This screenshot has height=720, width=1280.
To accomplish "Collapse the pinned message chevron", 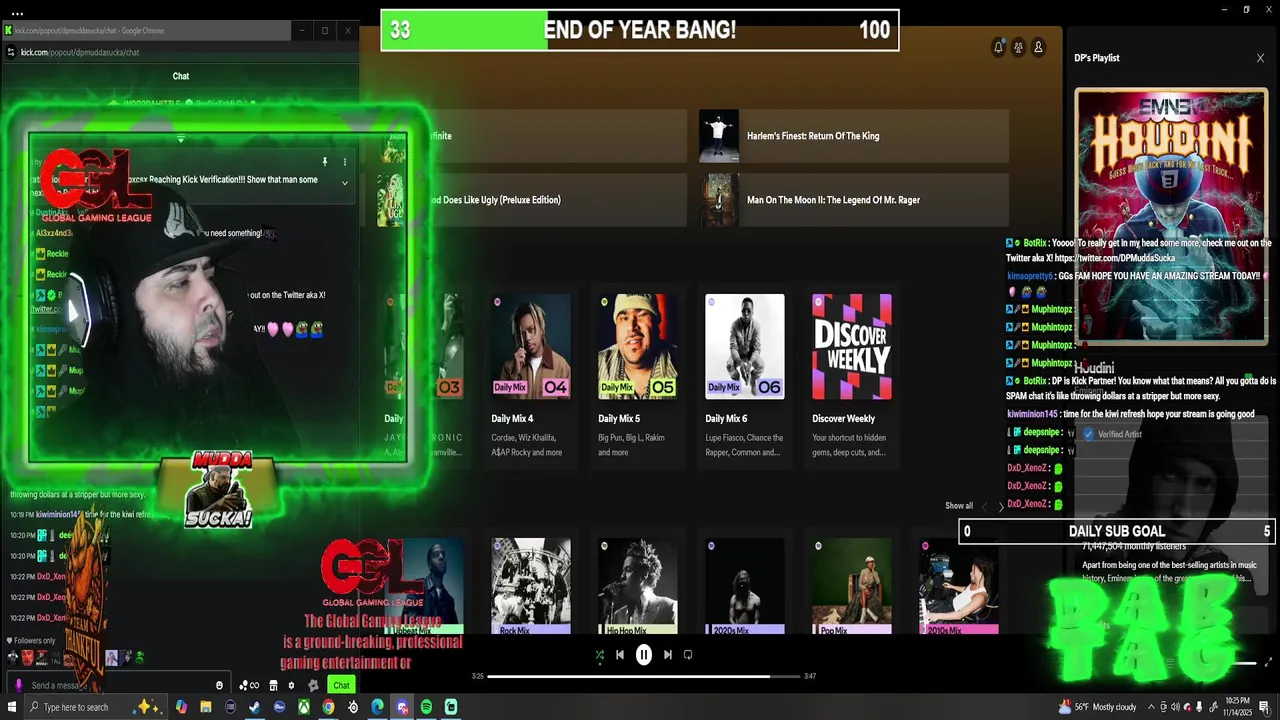I will click(344, 183).
